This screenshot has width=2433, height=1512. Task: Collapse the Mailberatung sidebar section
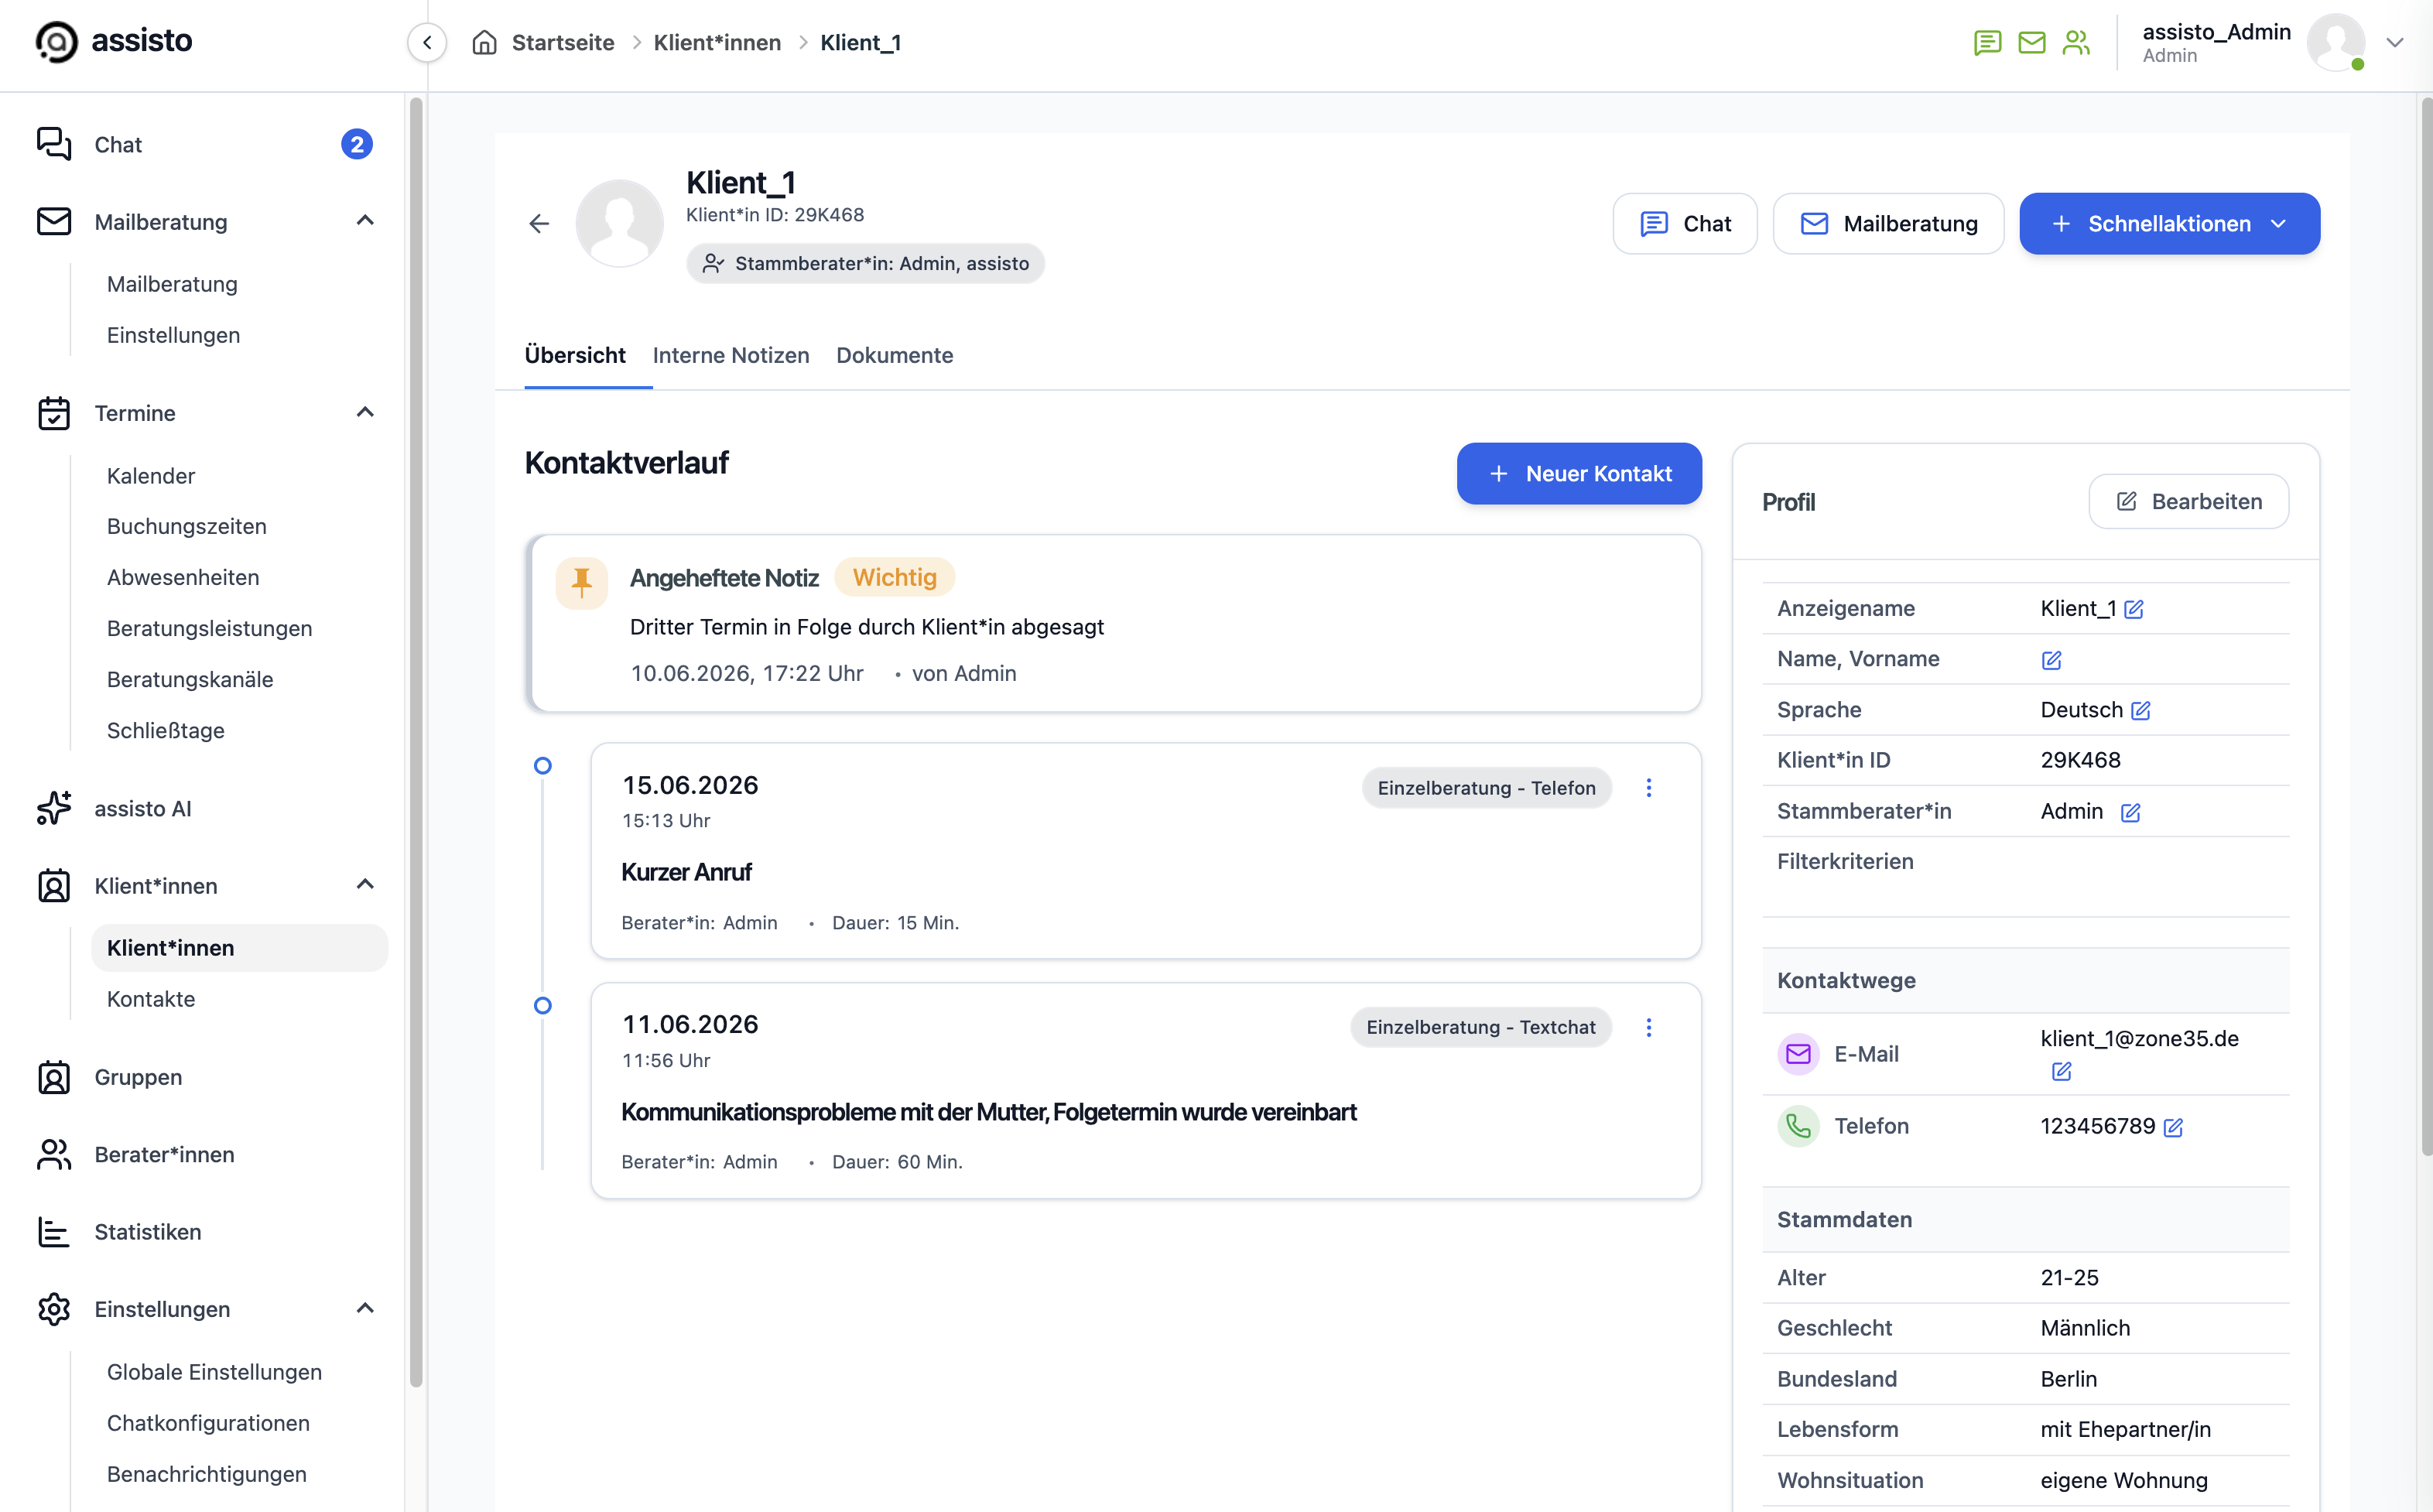coord(365,221)
